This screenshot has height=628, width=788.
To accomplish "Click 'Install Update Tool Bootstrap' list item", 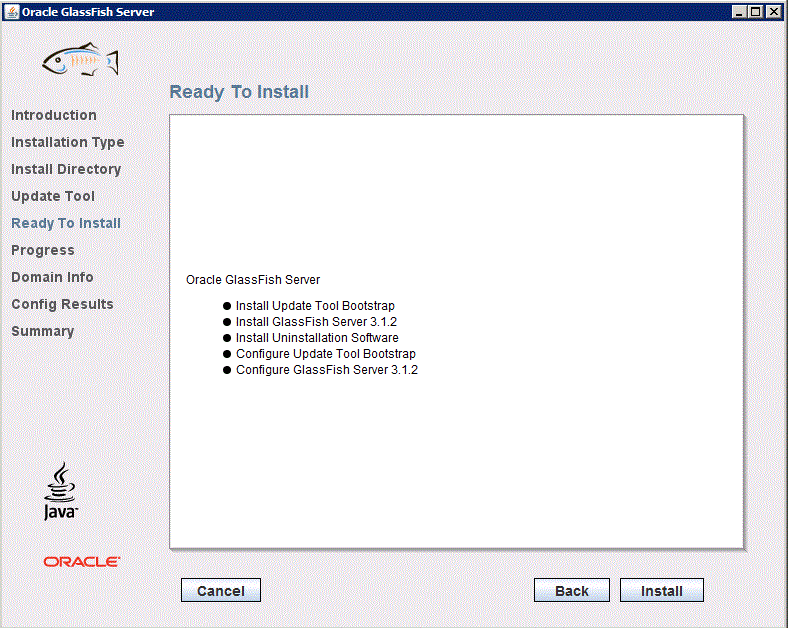I will (309, 305).
